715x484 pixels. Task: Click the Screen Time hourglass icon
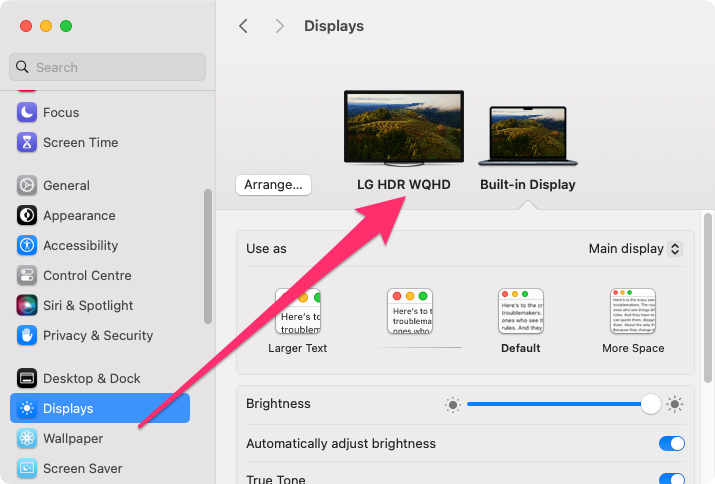27,143
